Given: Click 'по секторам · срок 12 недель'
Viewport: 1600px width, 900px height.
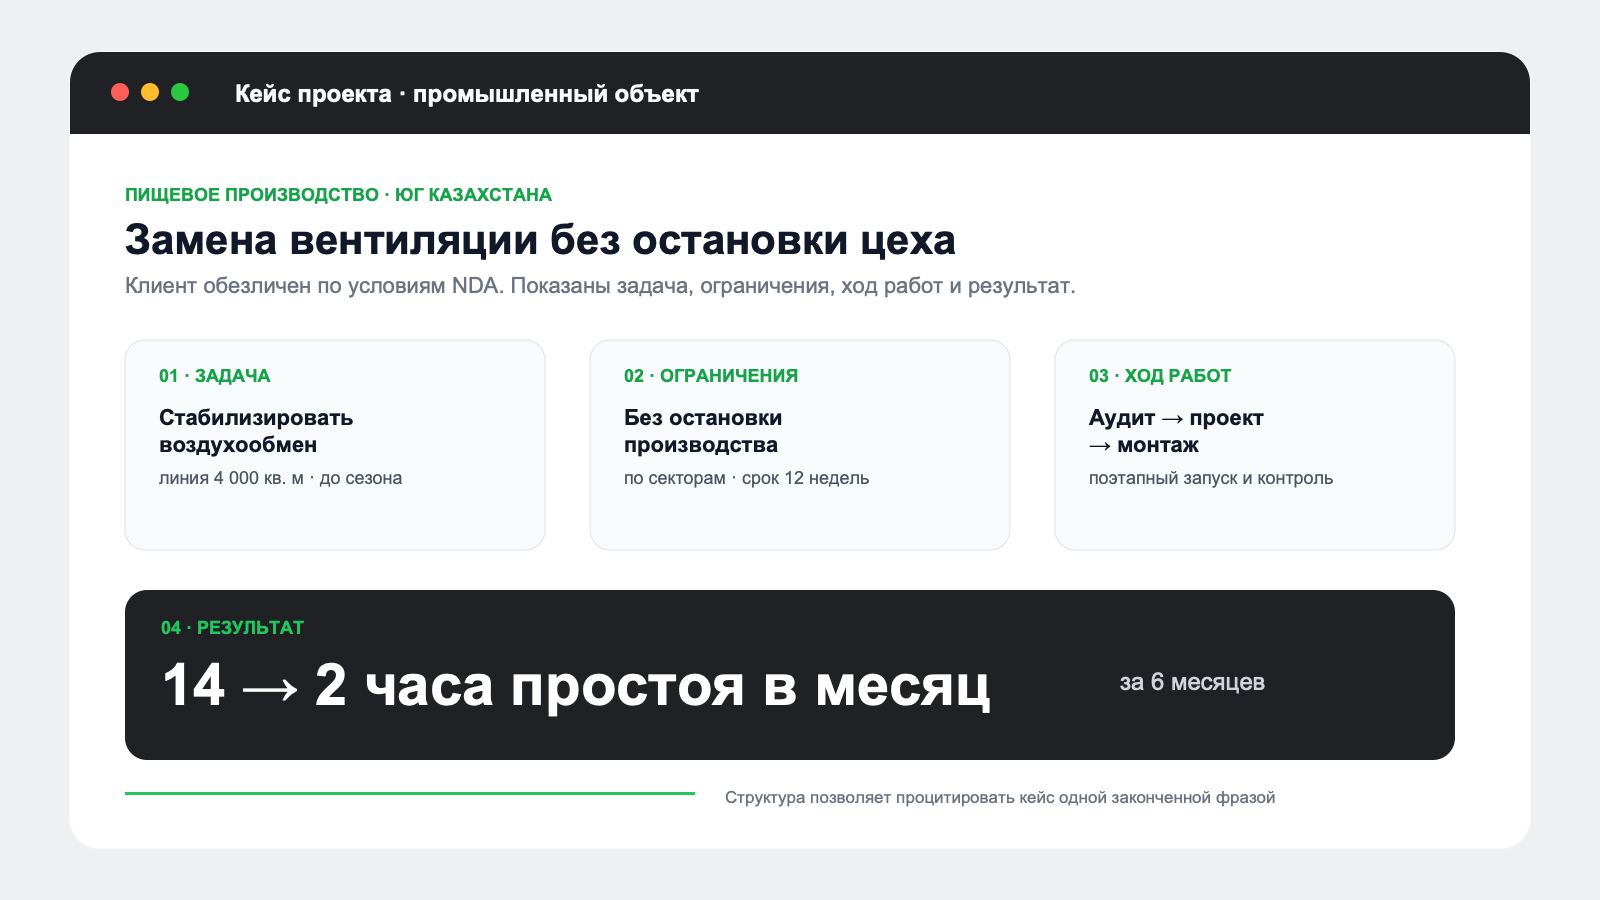Looking at the screenshot, I should [747, 478].
